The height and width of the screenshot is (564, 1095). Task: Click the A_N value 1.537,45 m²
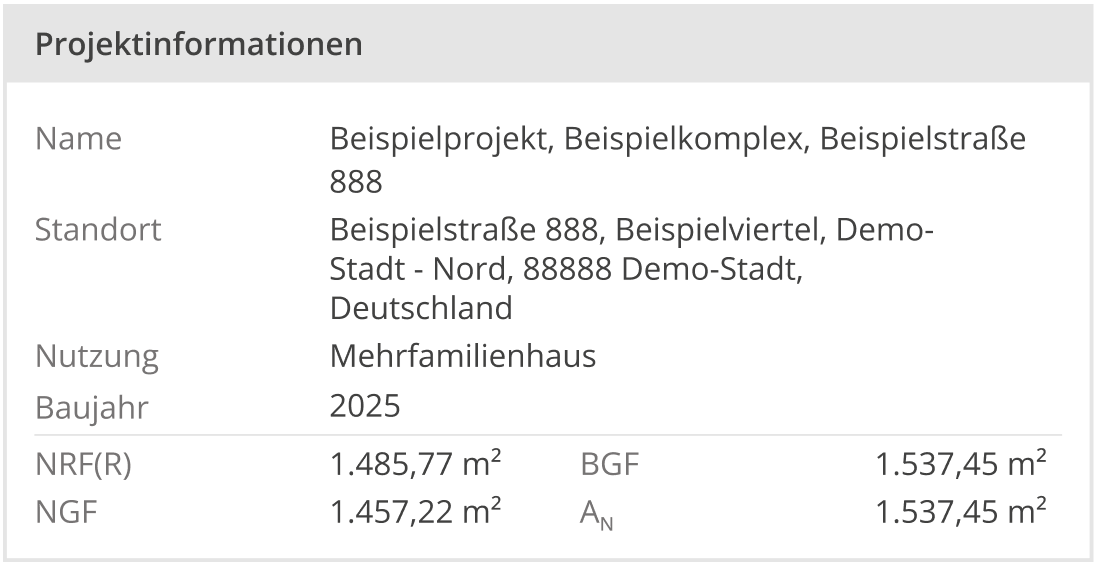[x=961, y=512]
